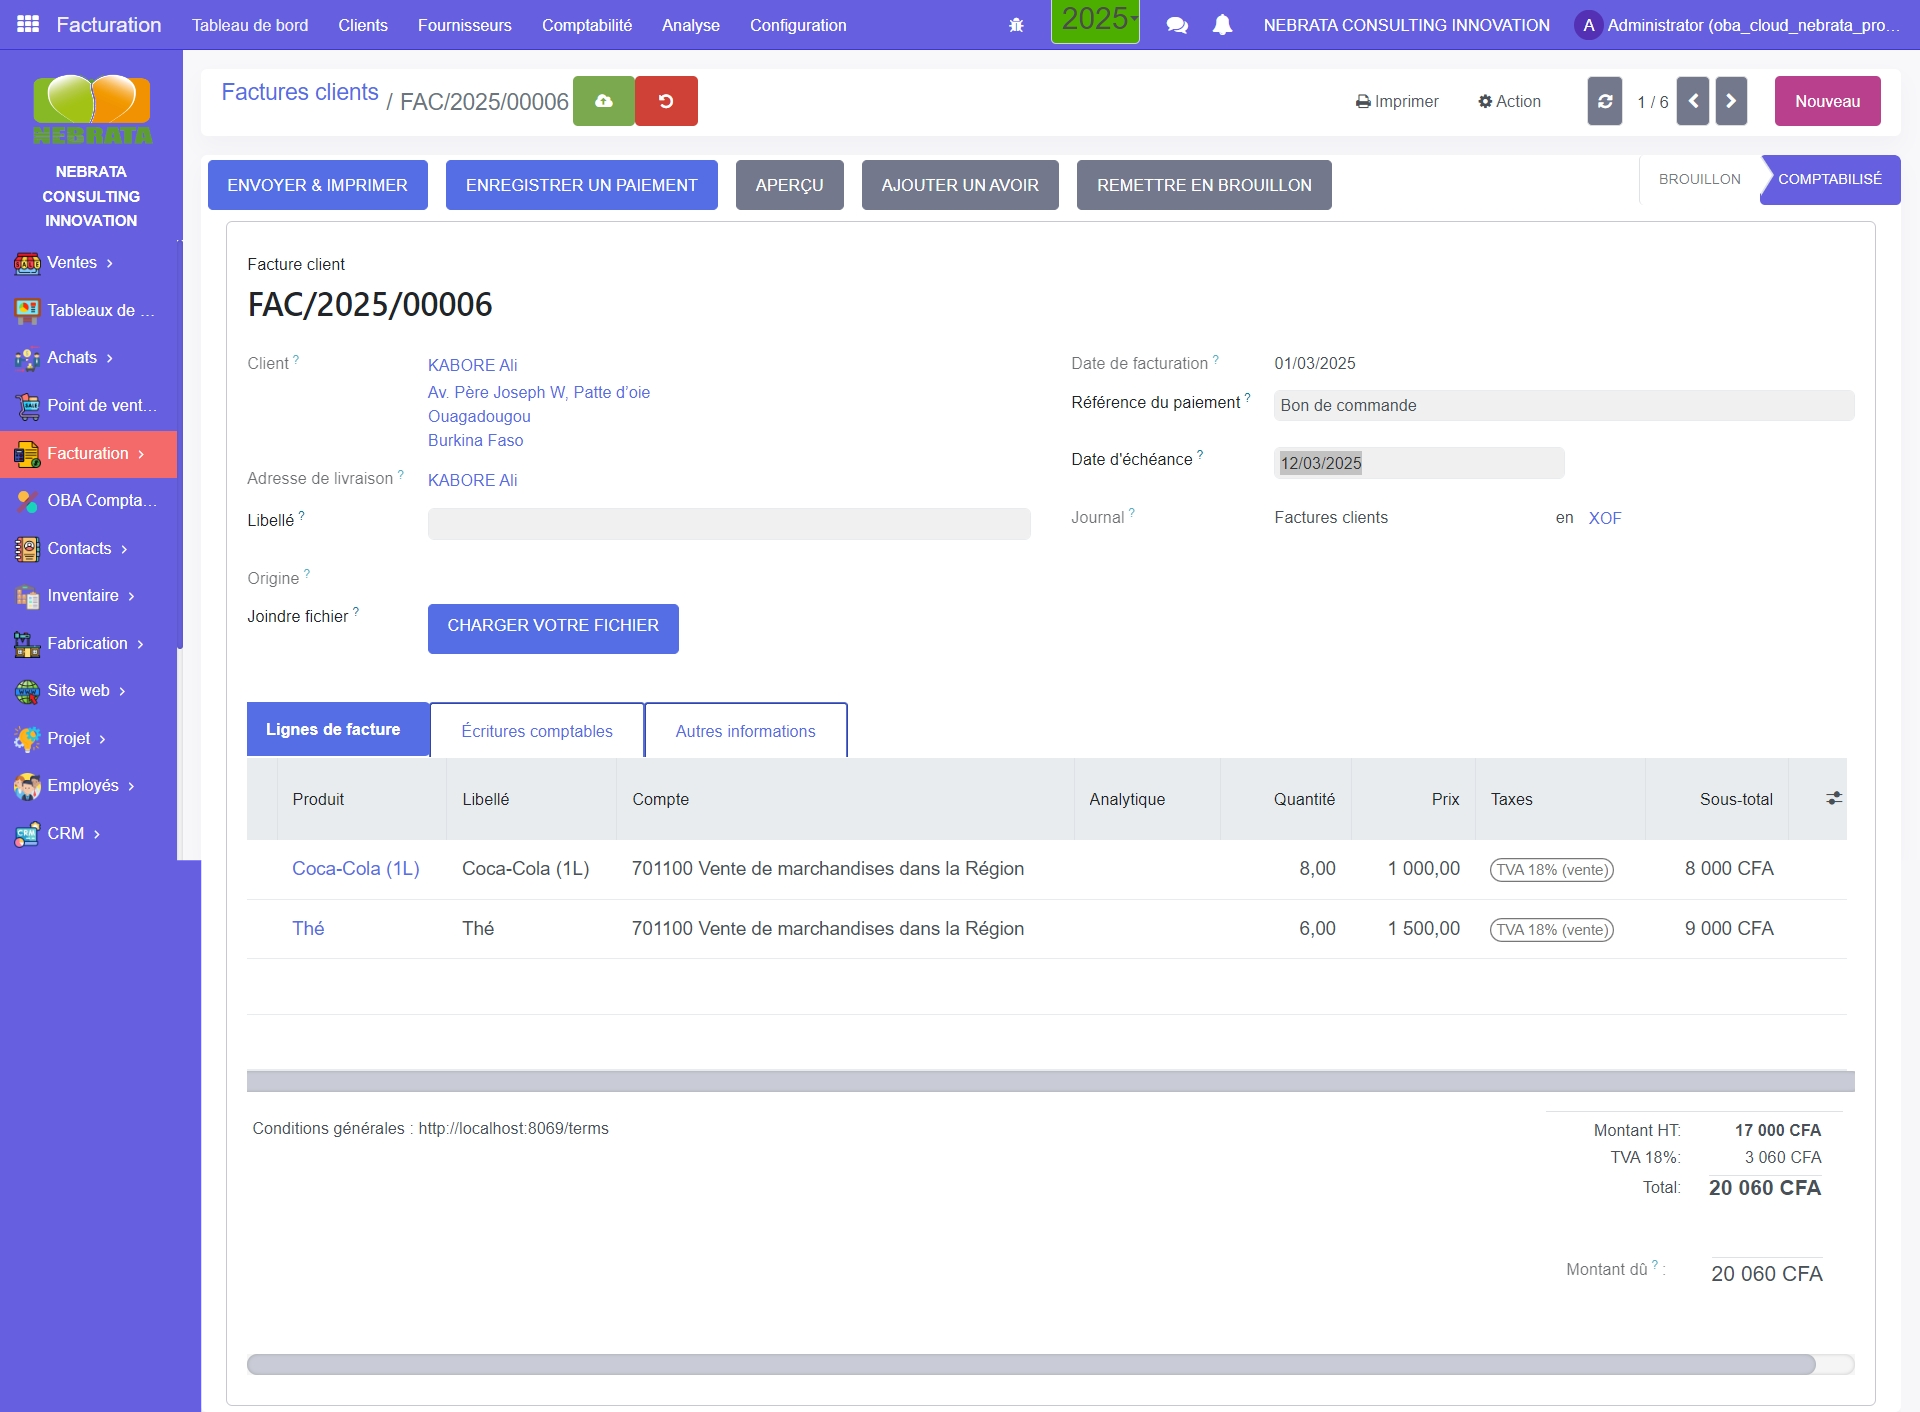Go to next record arrow

click(1731, 101)
